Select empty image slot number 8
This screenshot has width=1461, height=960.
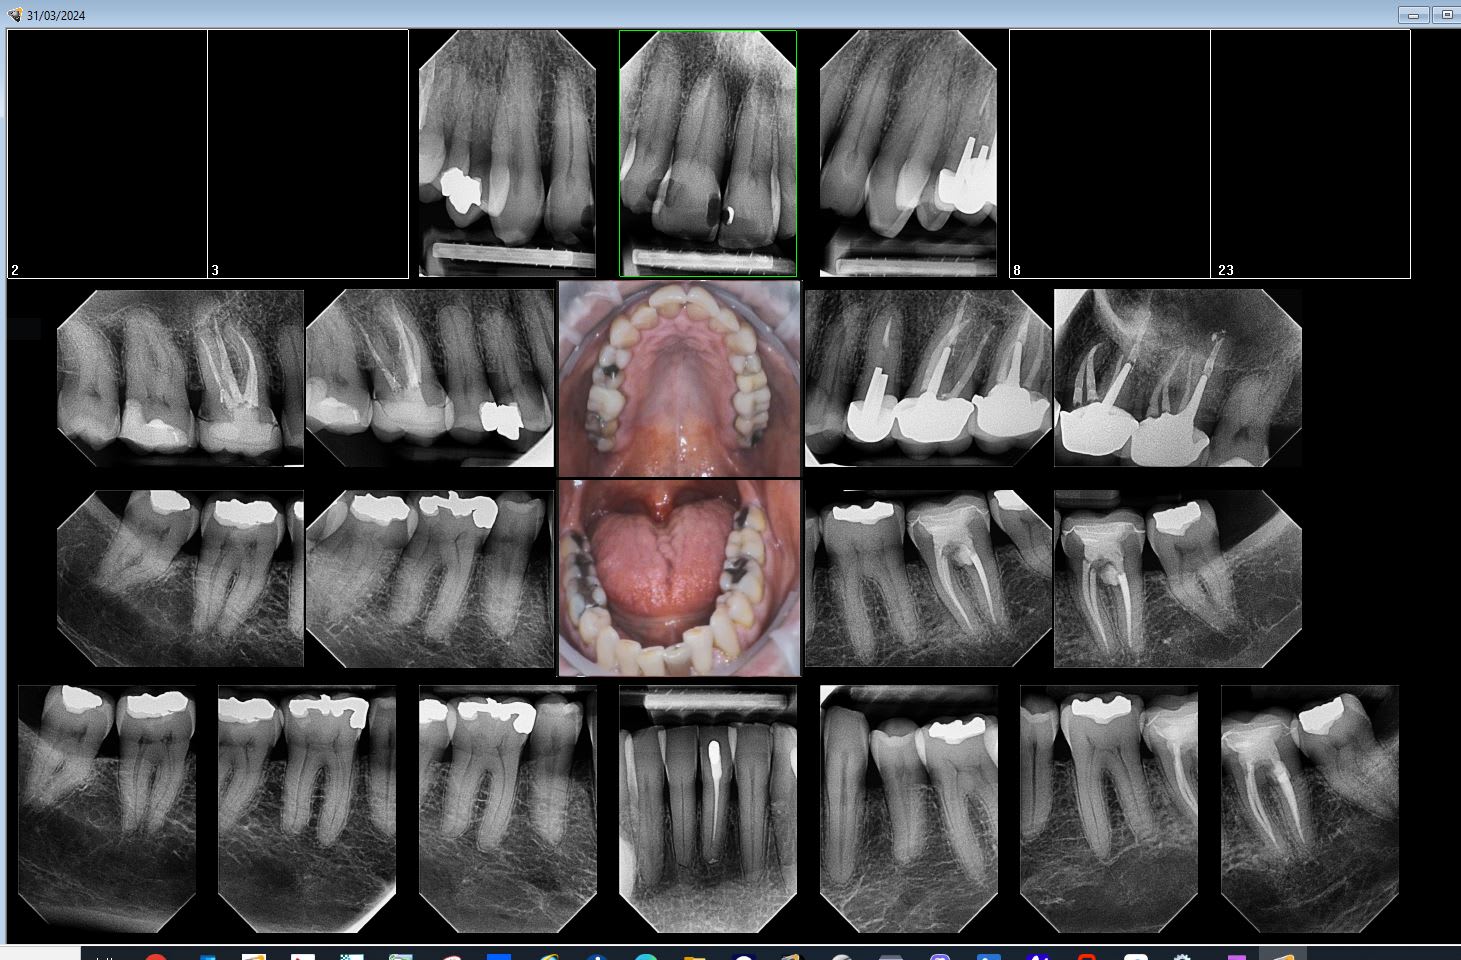tap(1109, 153)
